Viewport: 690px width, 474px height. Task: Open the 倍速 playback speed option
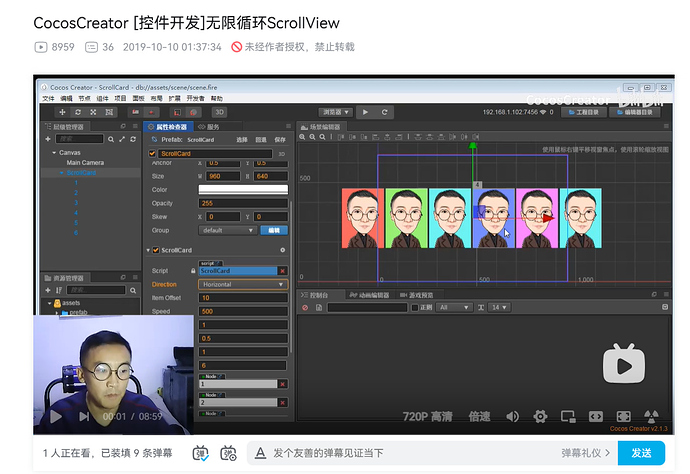479,416
